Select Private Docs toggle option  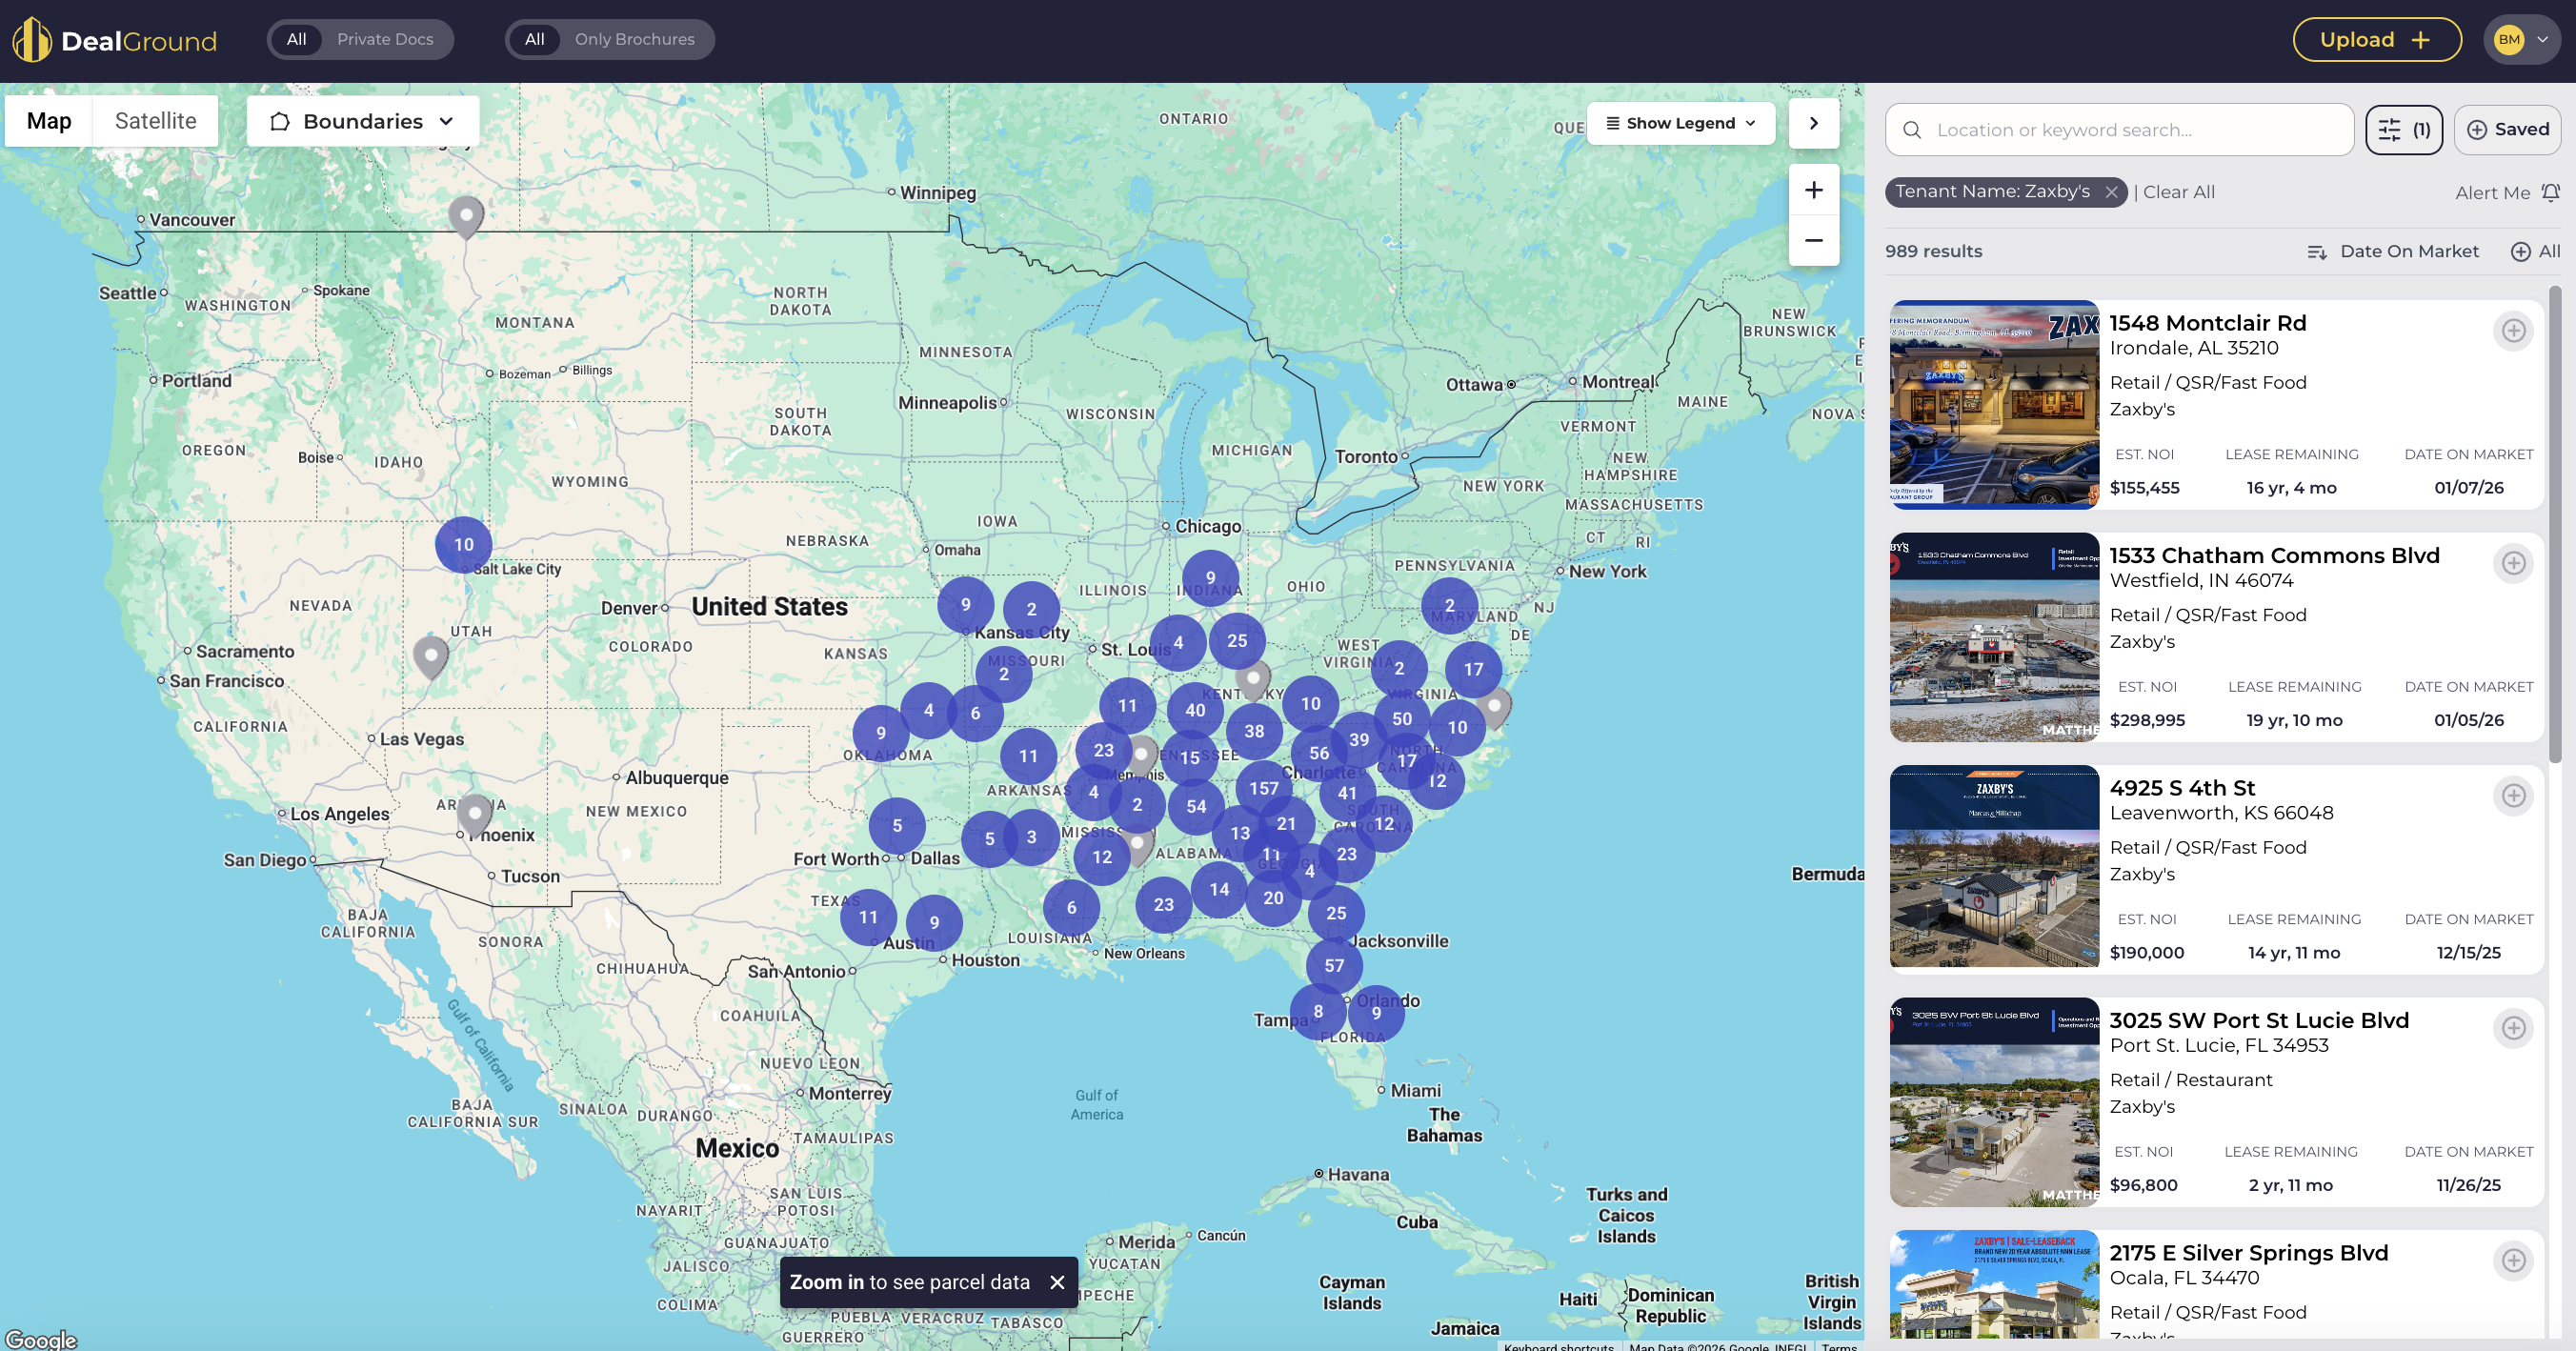(385, 39)
